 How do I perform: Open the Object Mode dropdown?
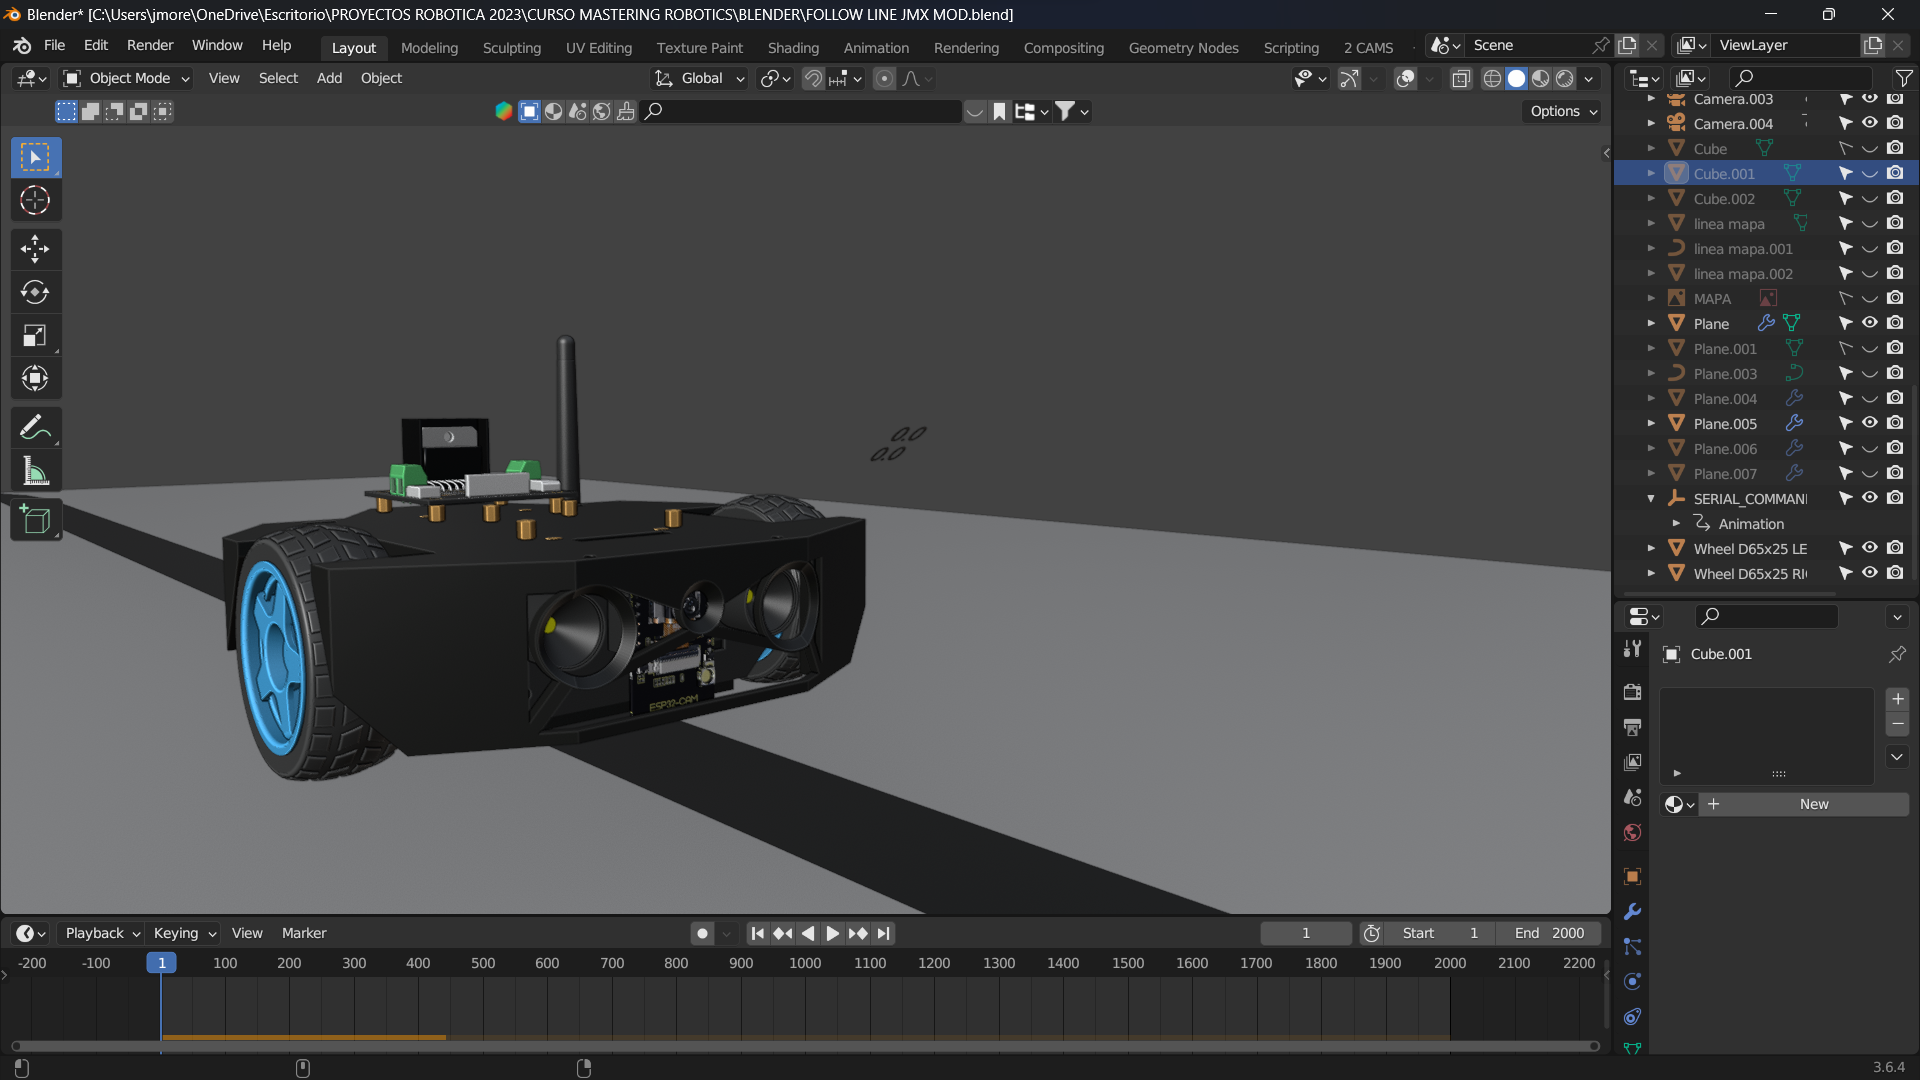(x=126, y=78)
